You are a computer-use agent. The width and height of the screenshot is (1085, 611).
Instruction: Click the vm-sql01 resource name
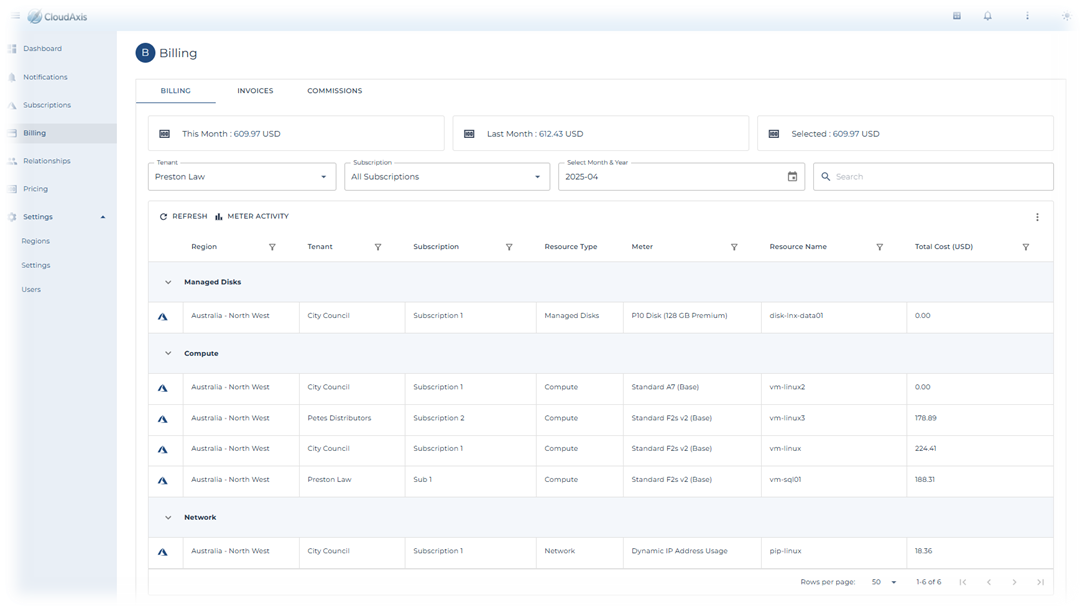(785, 480)
